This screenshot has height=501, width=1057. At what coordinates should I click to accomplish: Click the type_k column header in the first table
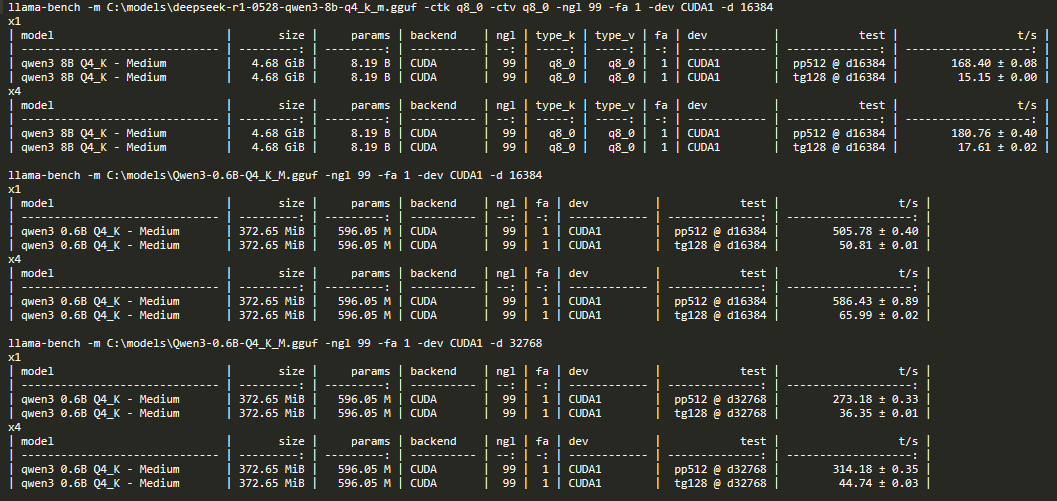555,35
